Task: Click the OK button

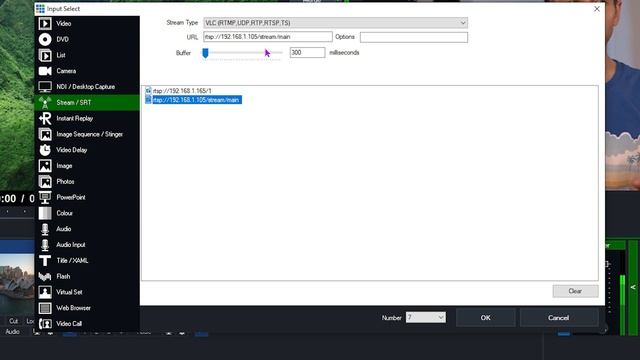Action: click(x=485, y=318)
